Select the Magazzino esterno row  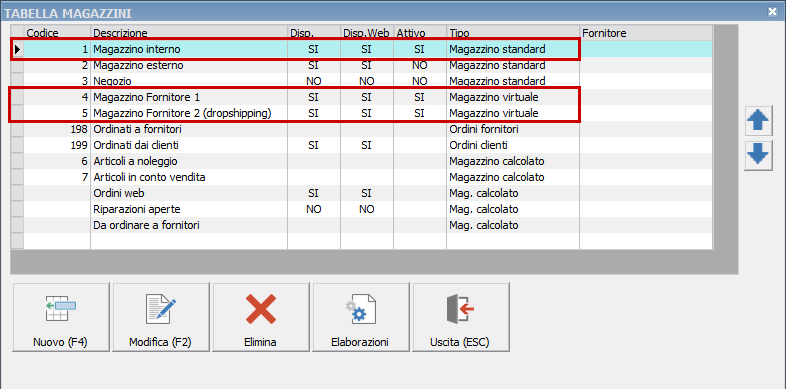point(361,66)
